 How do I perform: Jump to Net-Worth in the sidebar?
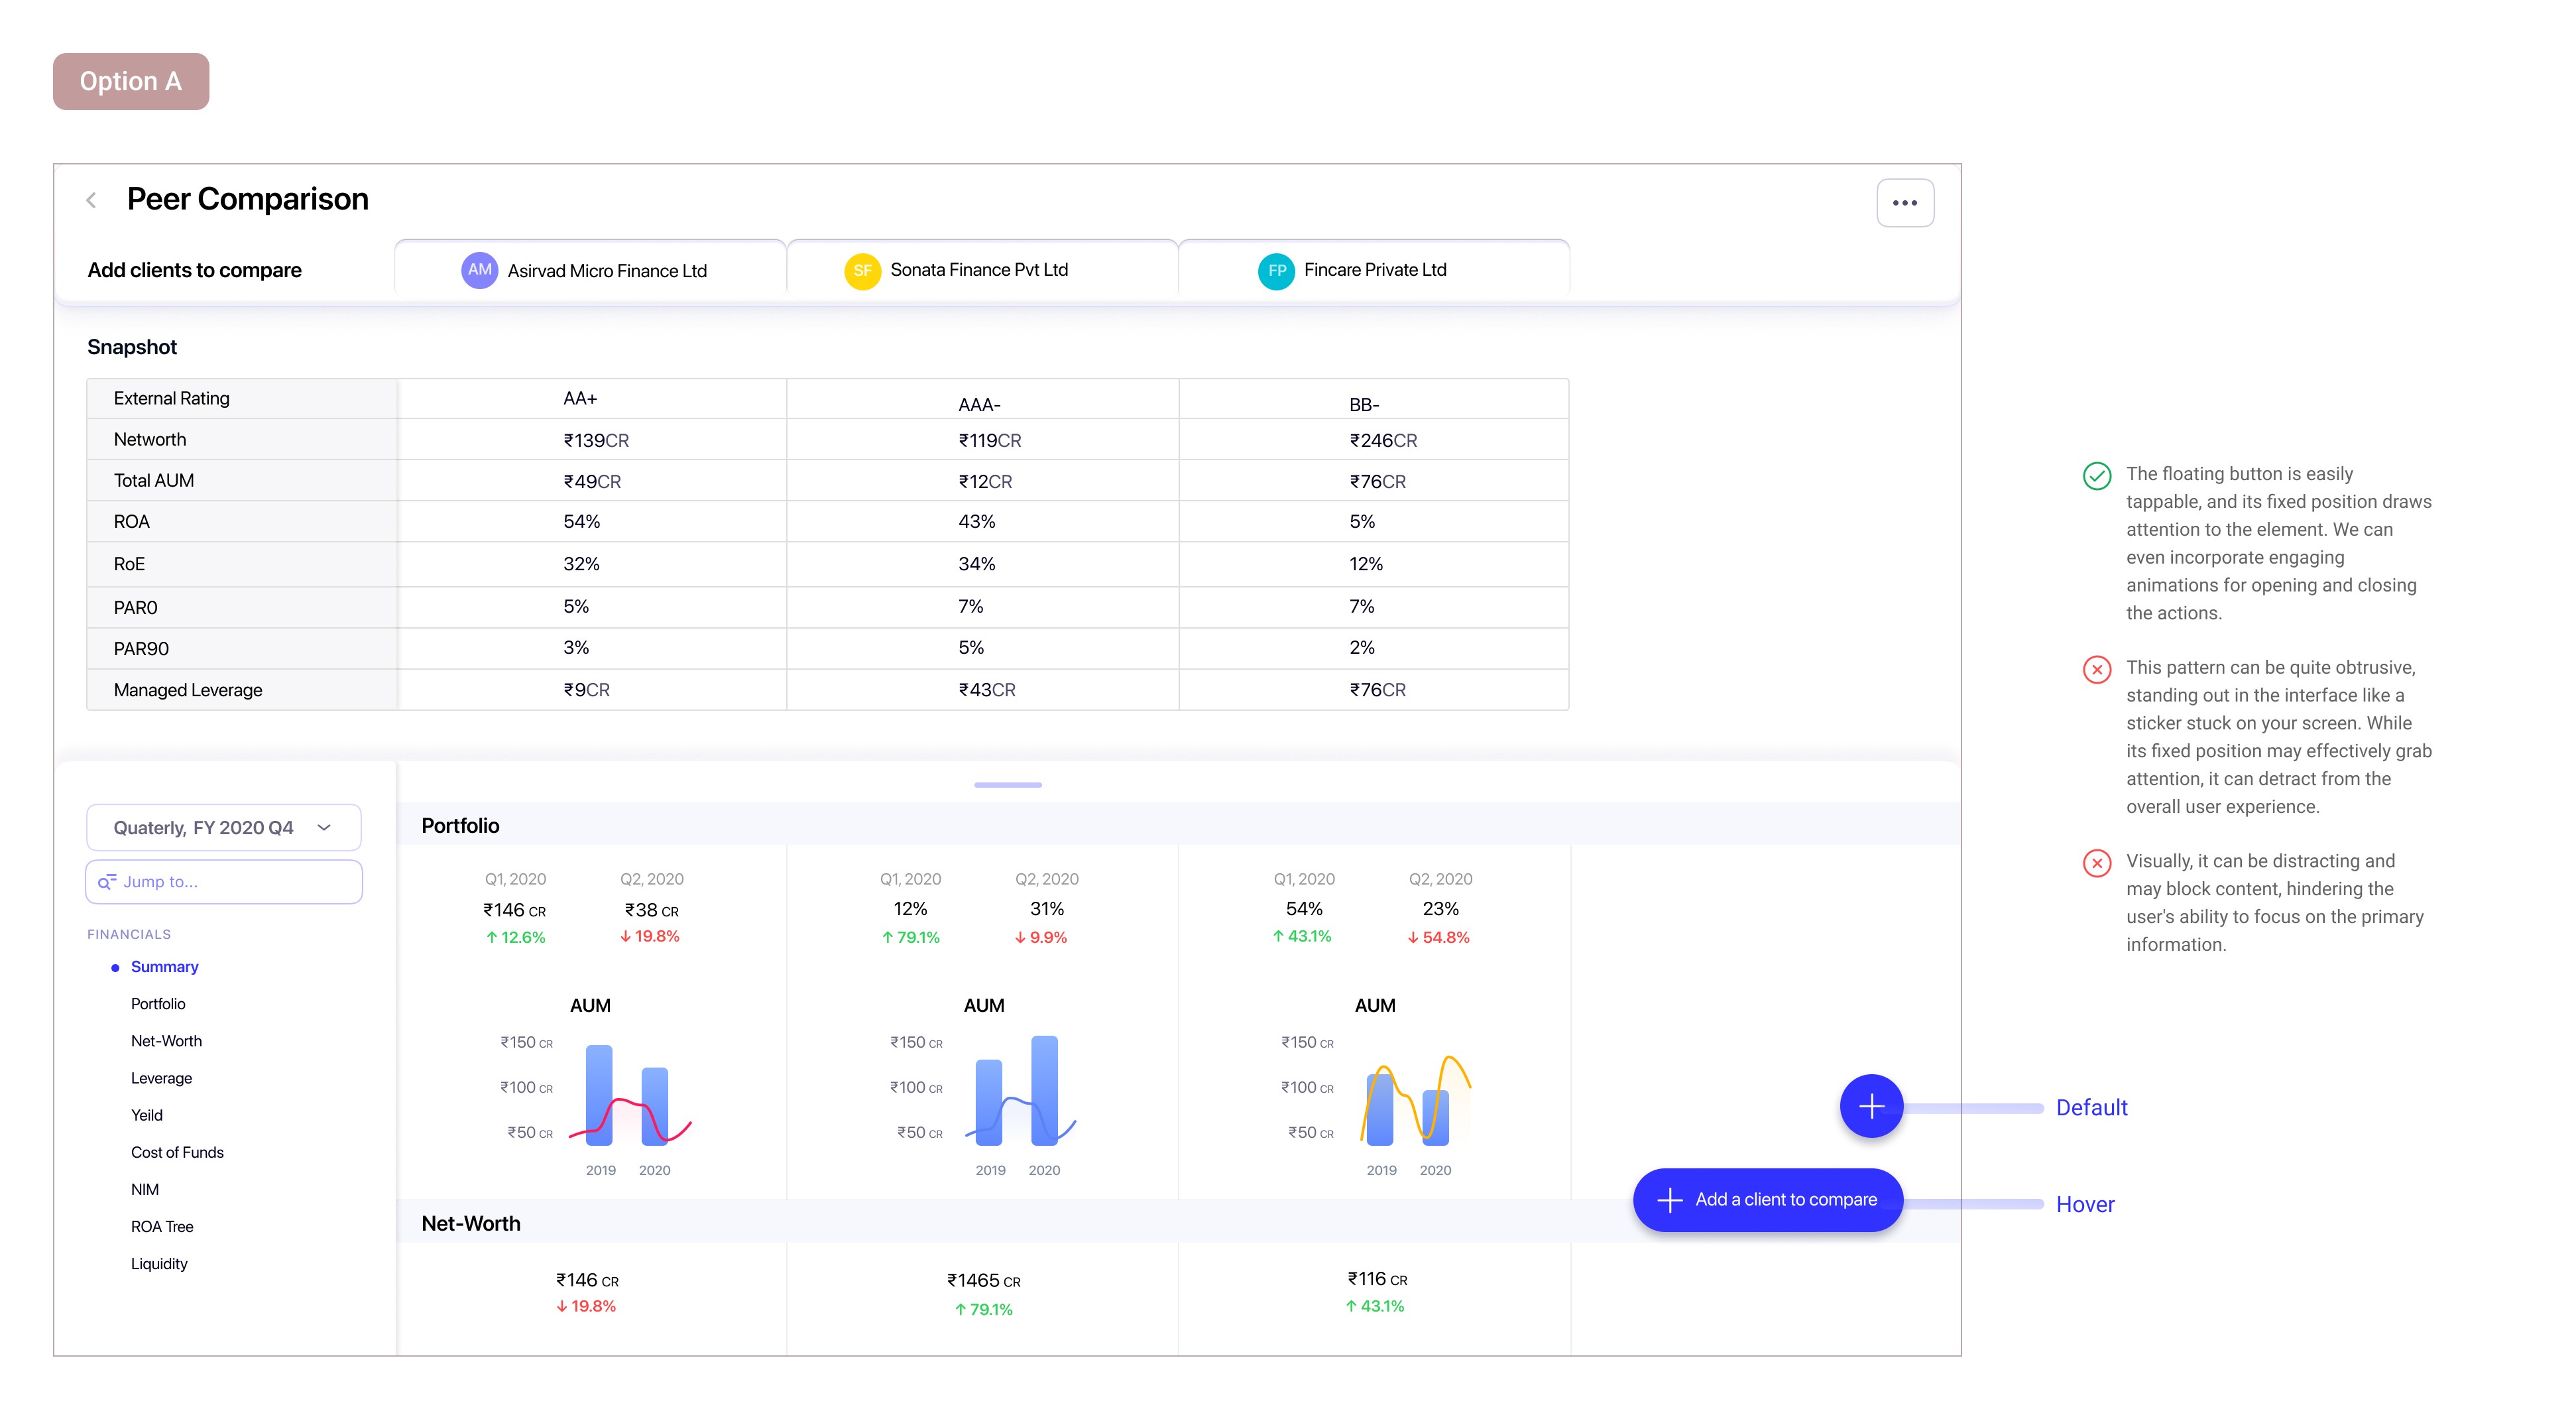coord(166,1041)
